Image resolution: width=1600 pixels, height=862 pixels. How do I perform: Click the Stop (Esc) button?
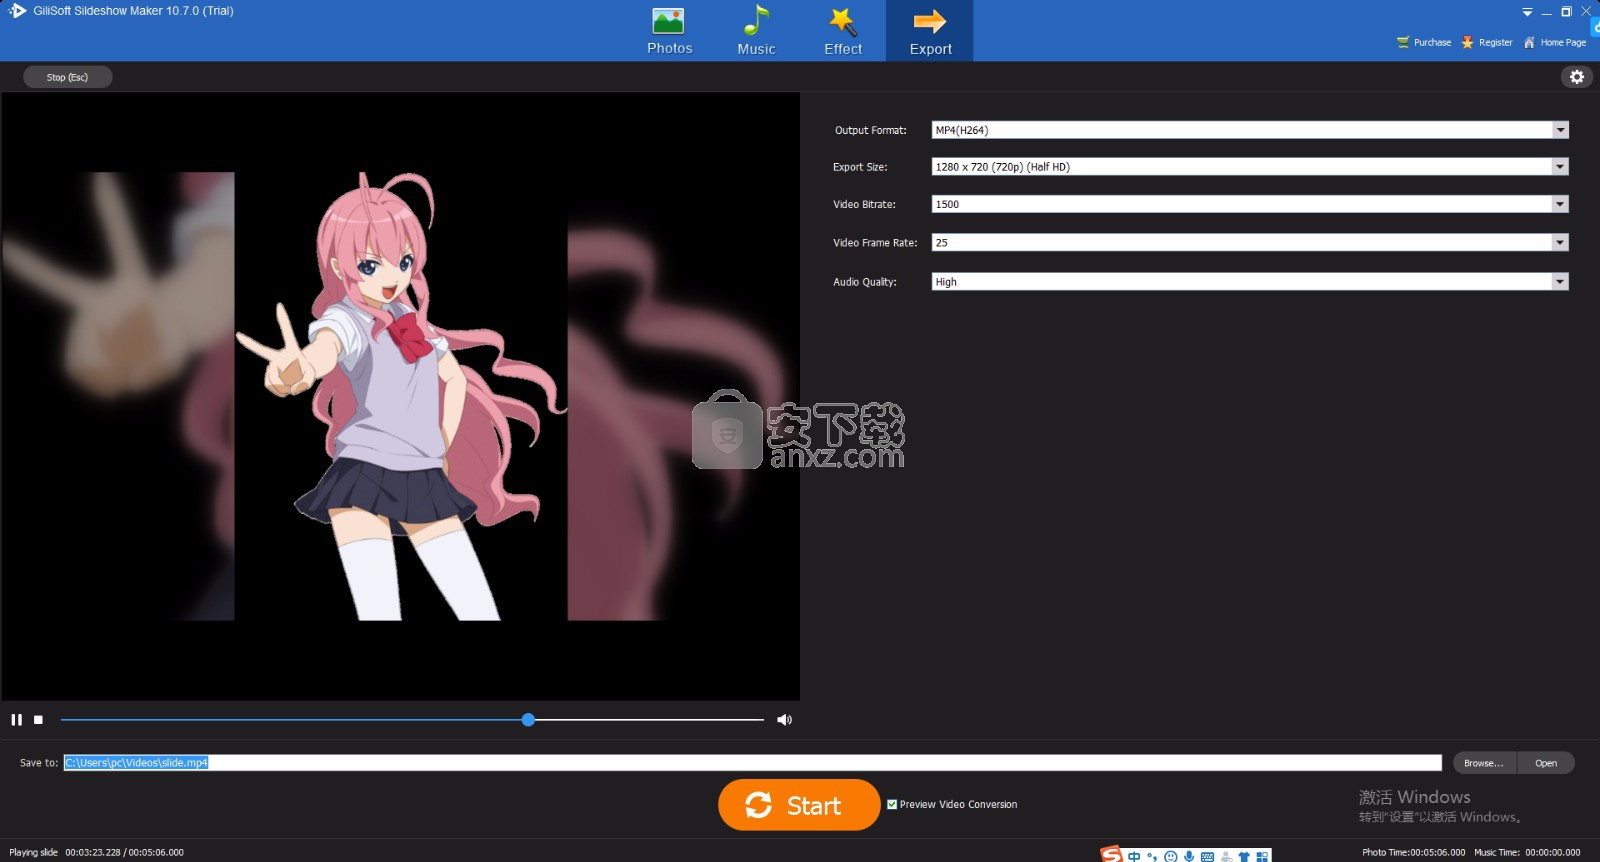click(67, 77)
